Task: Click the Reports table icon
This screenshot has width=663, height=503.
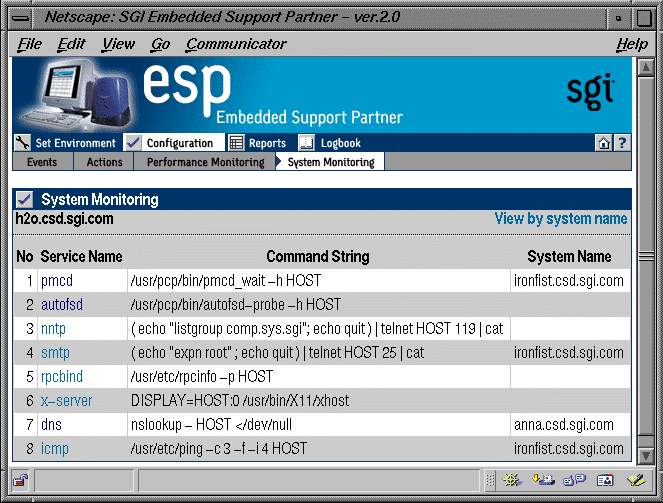Action: (x=236, y=143)
